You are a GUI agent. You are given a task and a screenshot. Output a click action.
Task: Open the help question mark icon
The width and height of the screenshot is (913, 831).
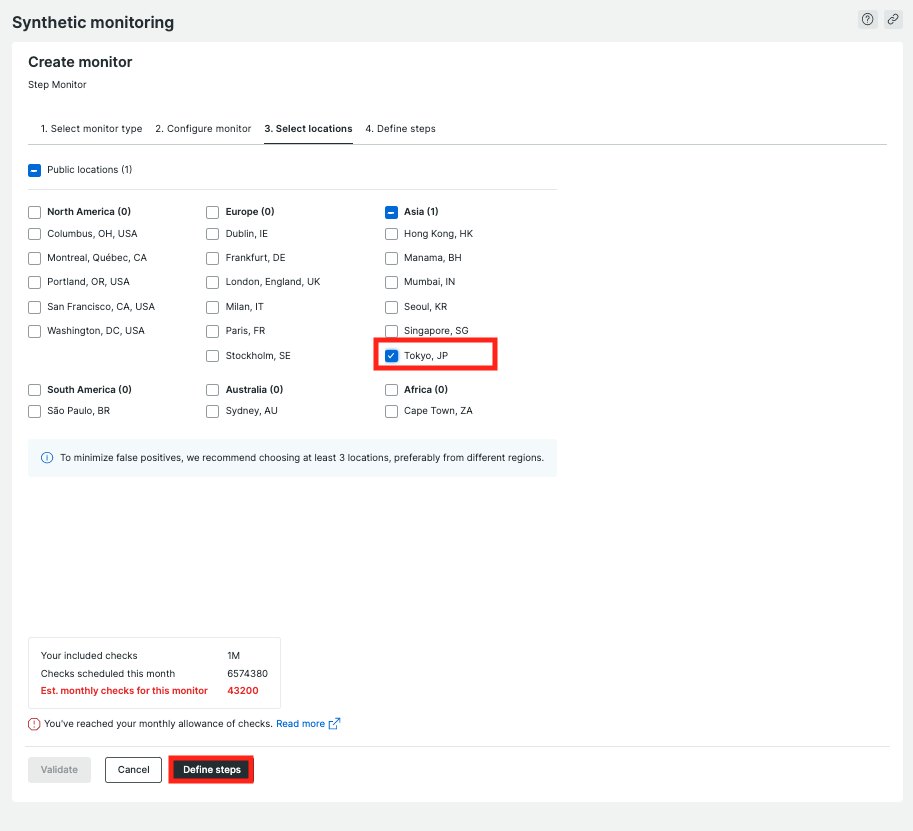pos(868,19)
